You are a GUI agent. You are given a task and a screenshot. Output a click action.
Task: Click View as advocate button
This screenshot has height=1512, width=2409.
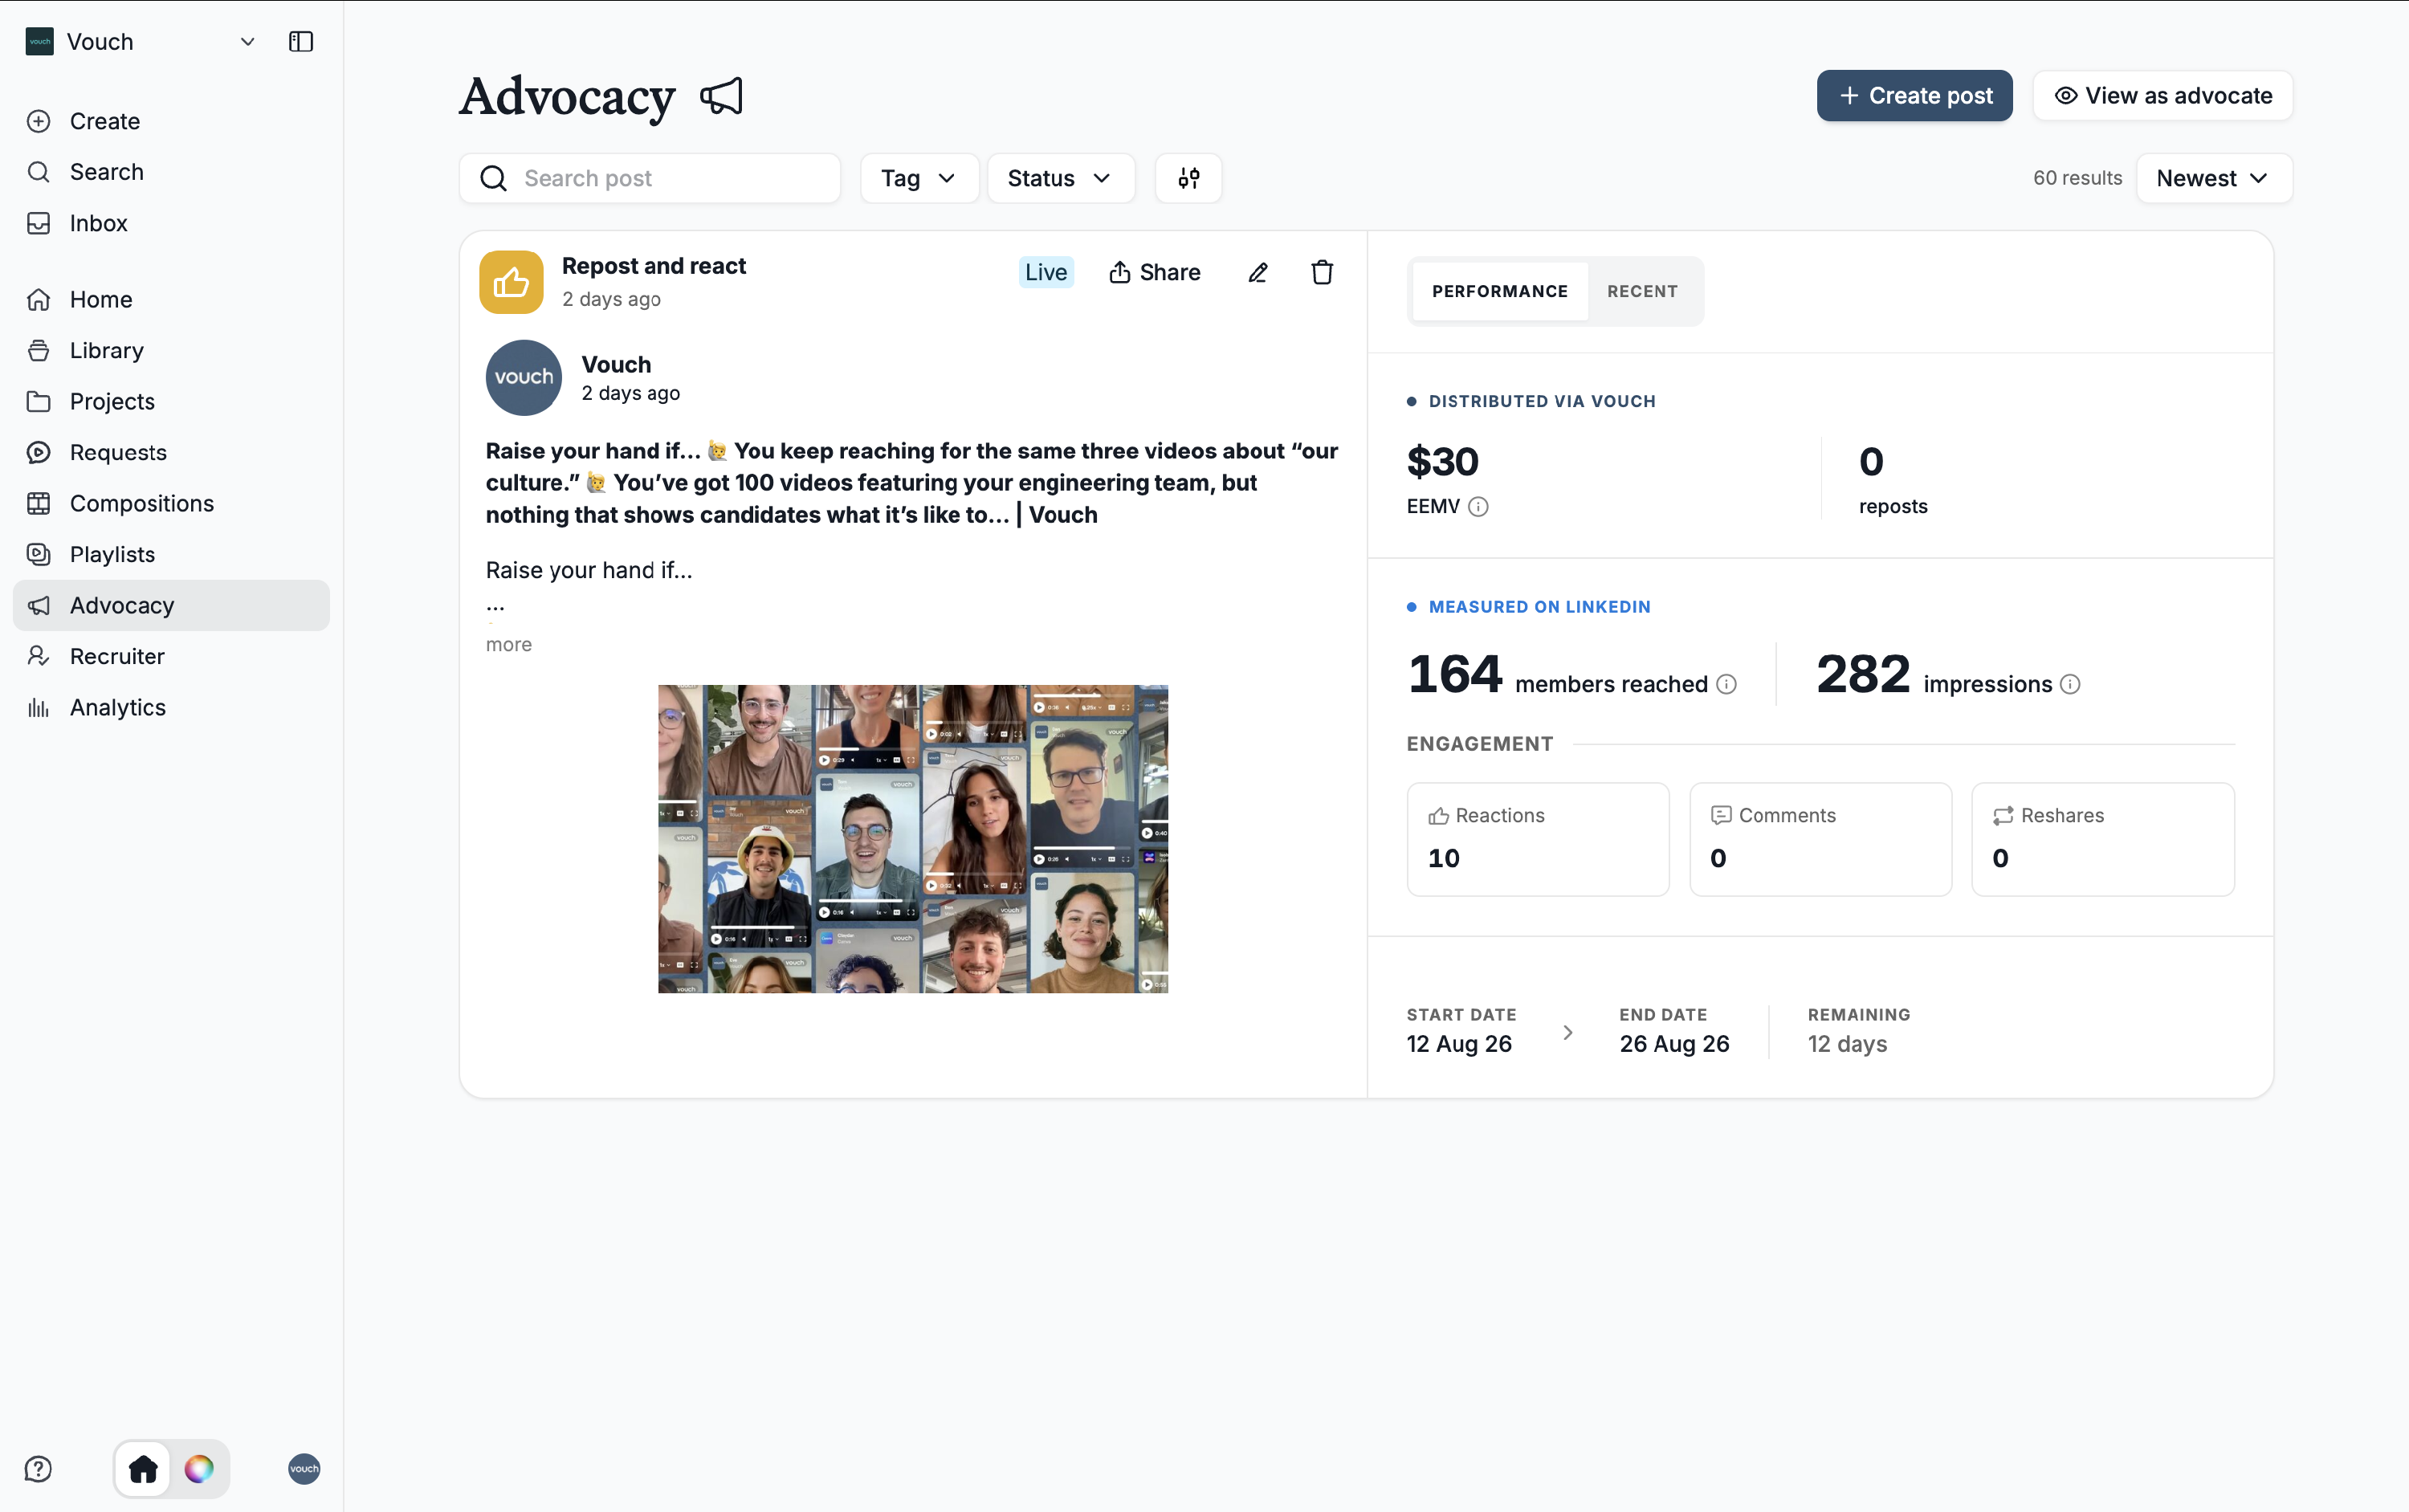[2162, 96]
